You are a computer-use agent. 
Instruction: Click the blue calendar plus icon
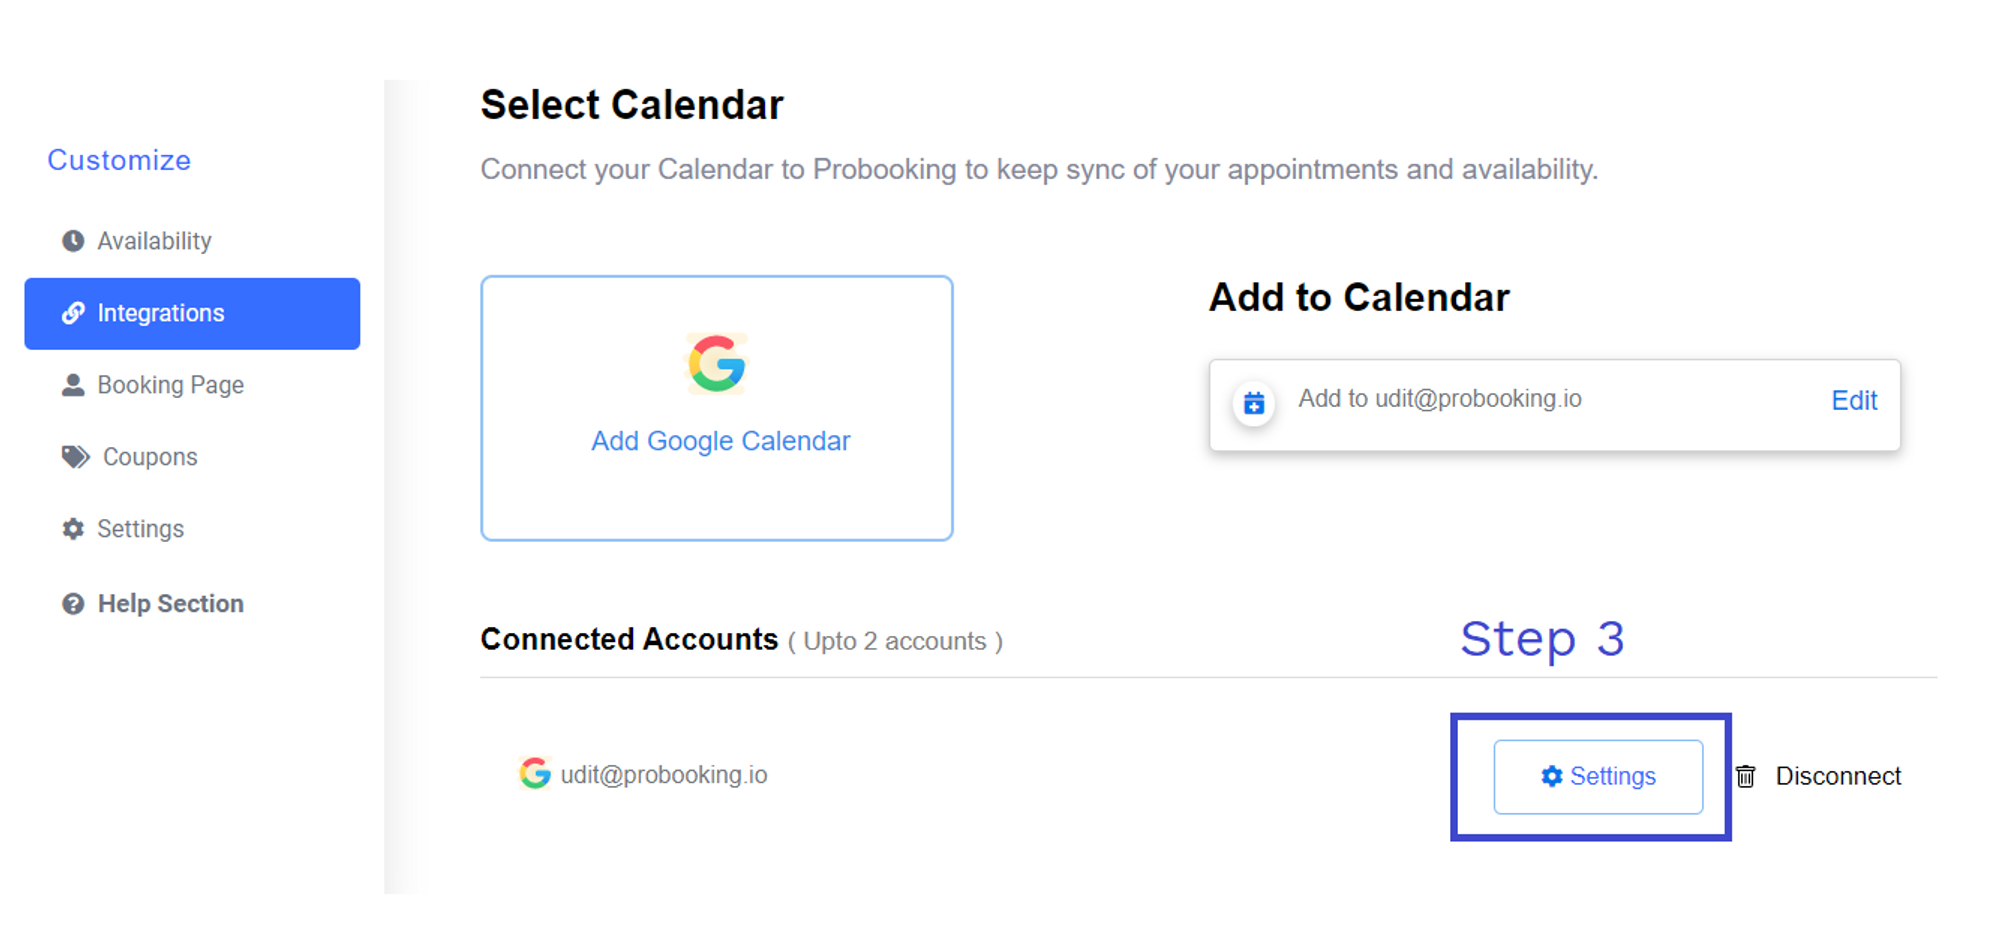point(1254,404)
